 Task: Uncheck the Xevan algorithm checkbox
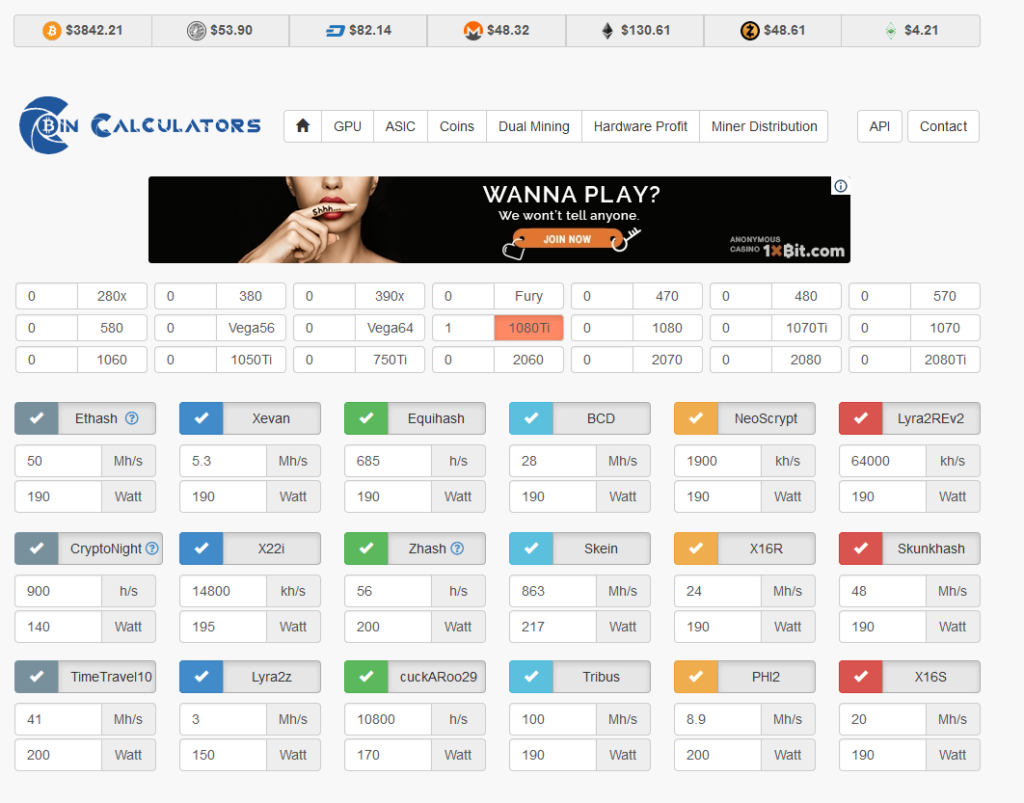pyautogui.click(x=201, y=418)
